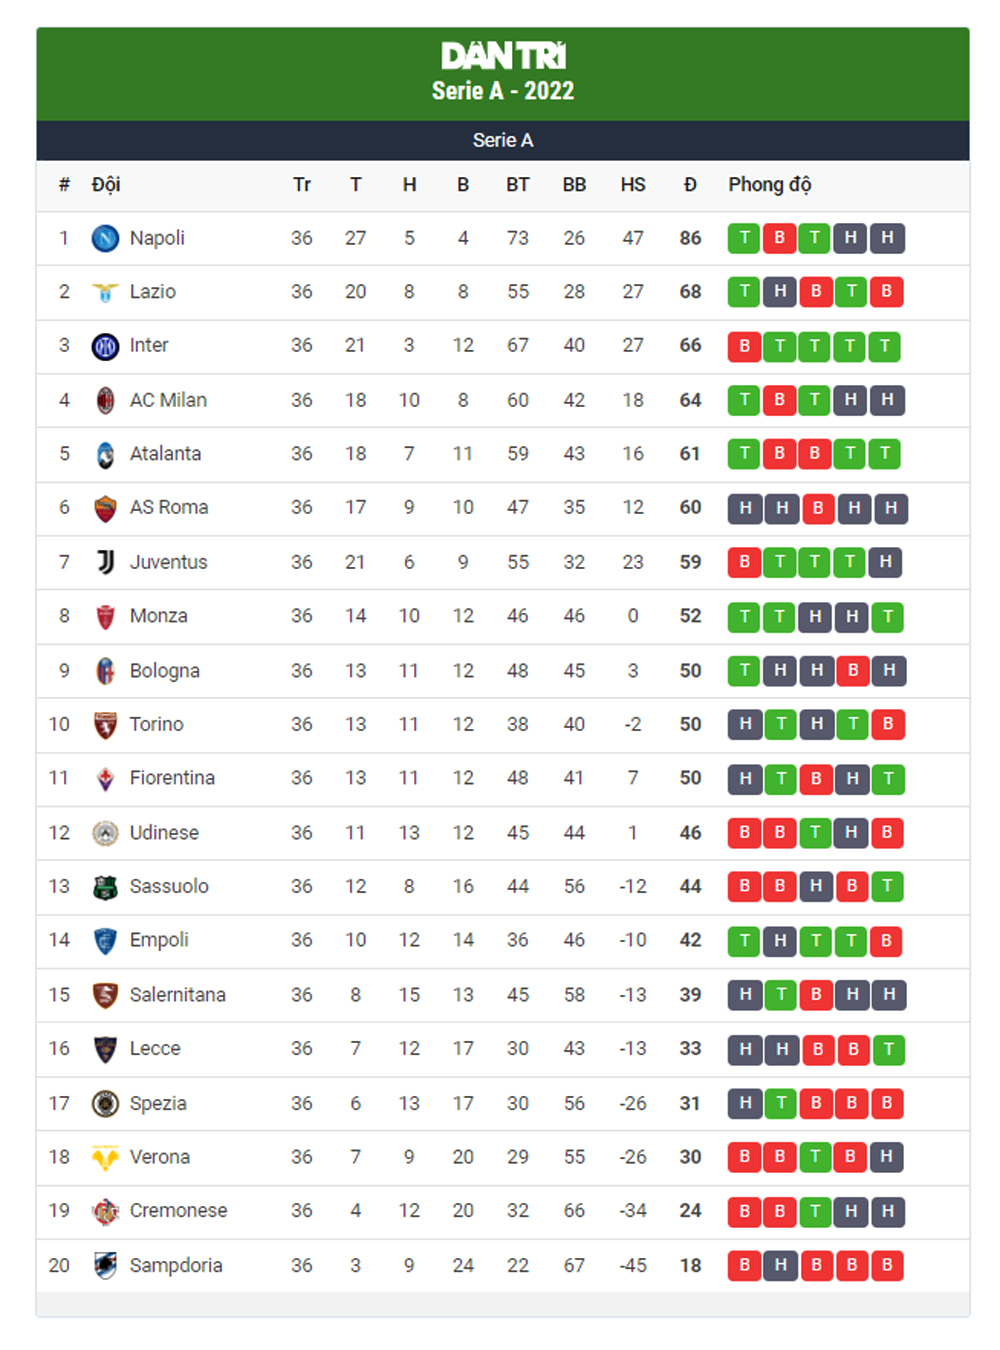1000x1350 pixels.
Task: Click the Verona club logo
Action: [x=105, y=1157]
